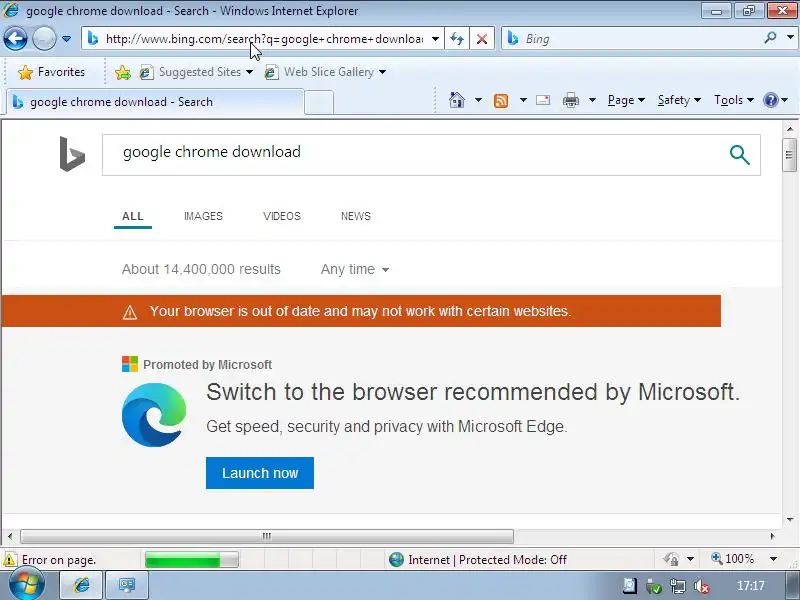
Task: Stop loading with the red X
Action: coord(482,39)
